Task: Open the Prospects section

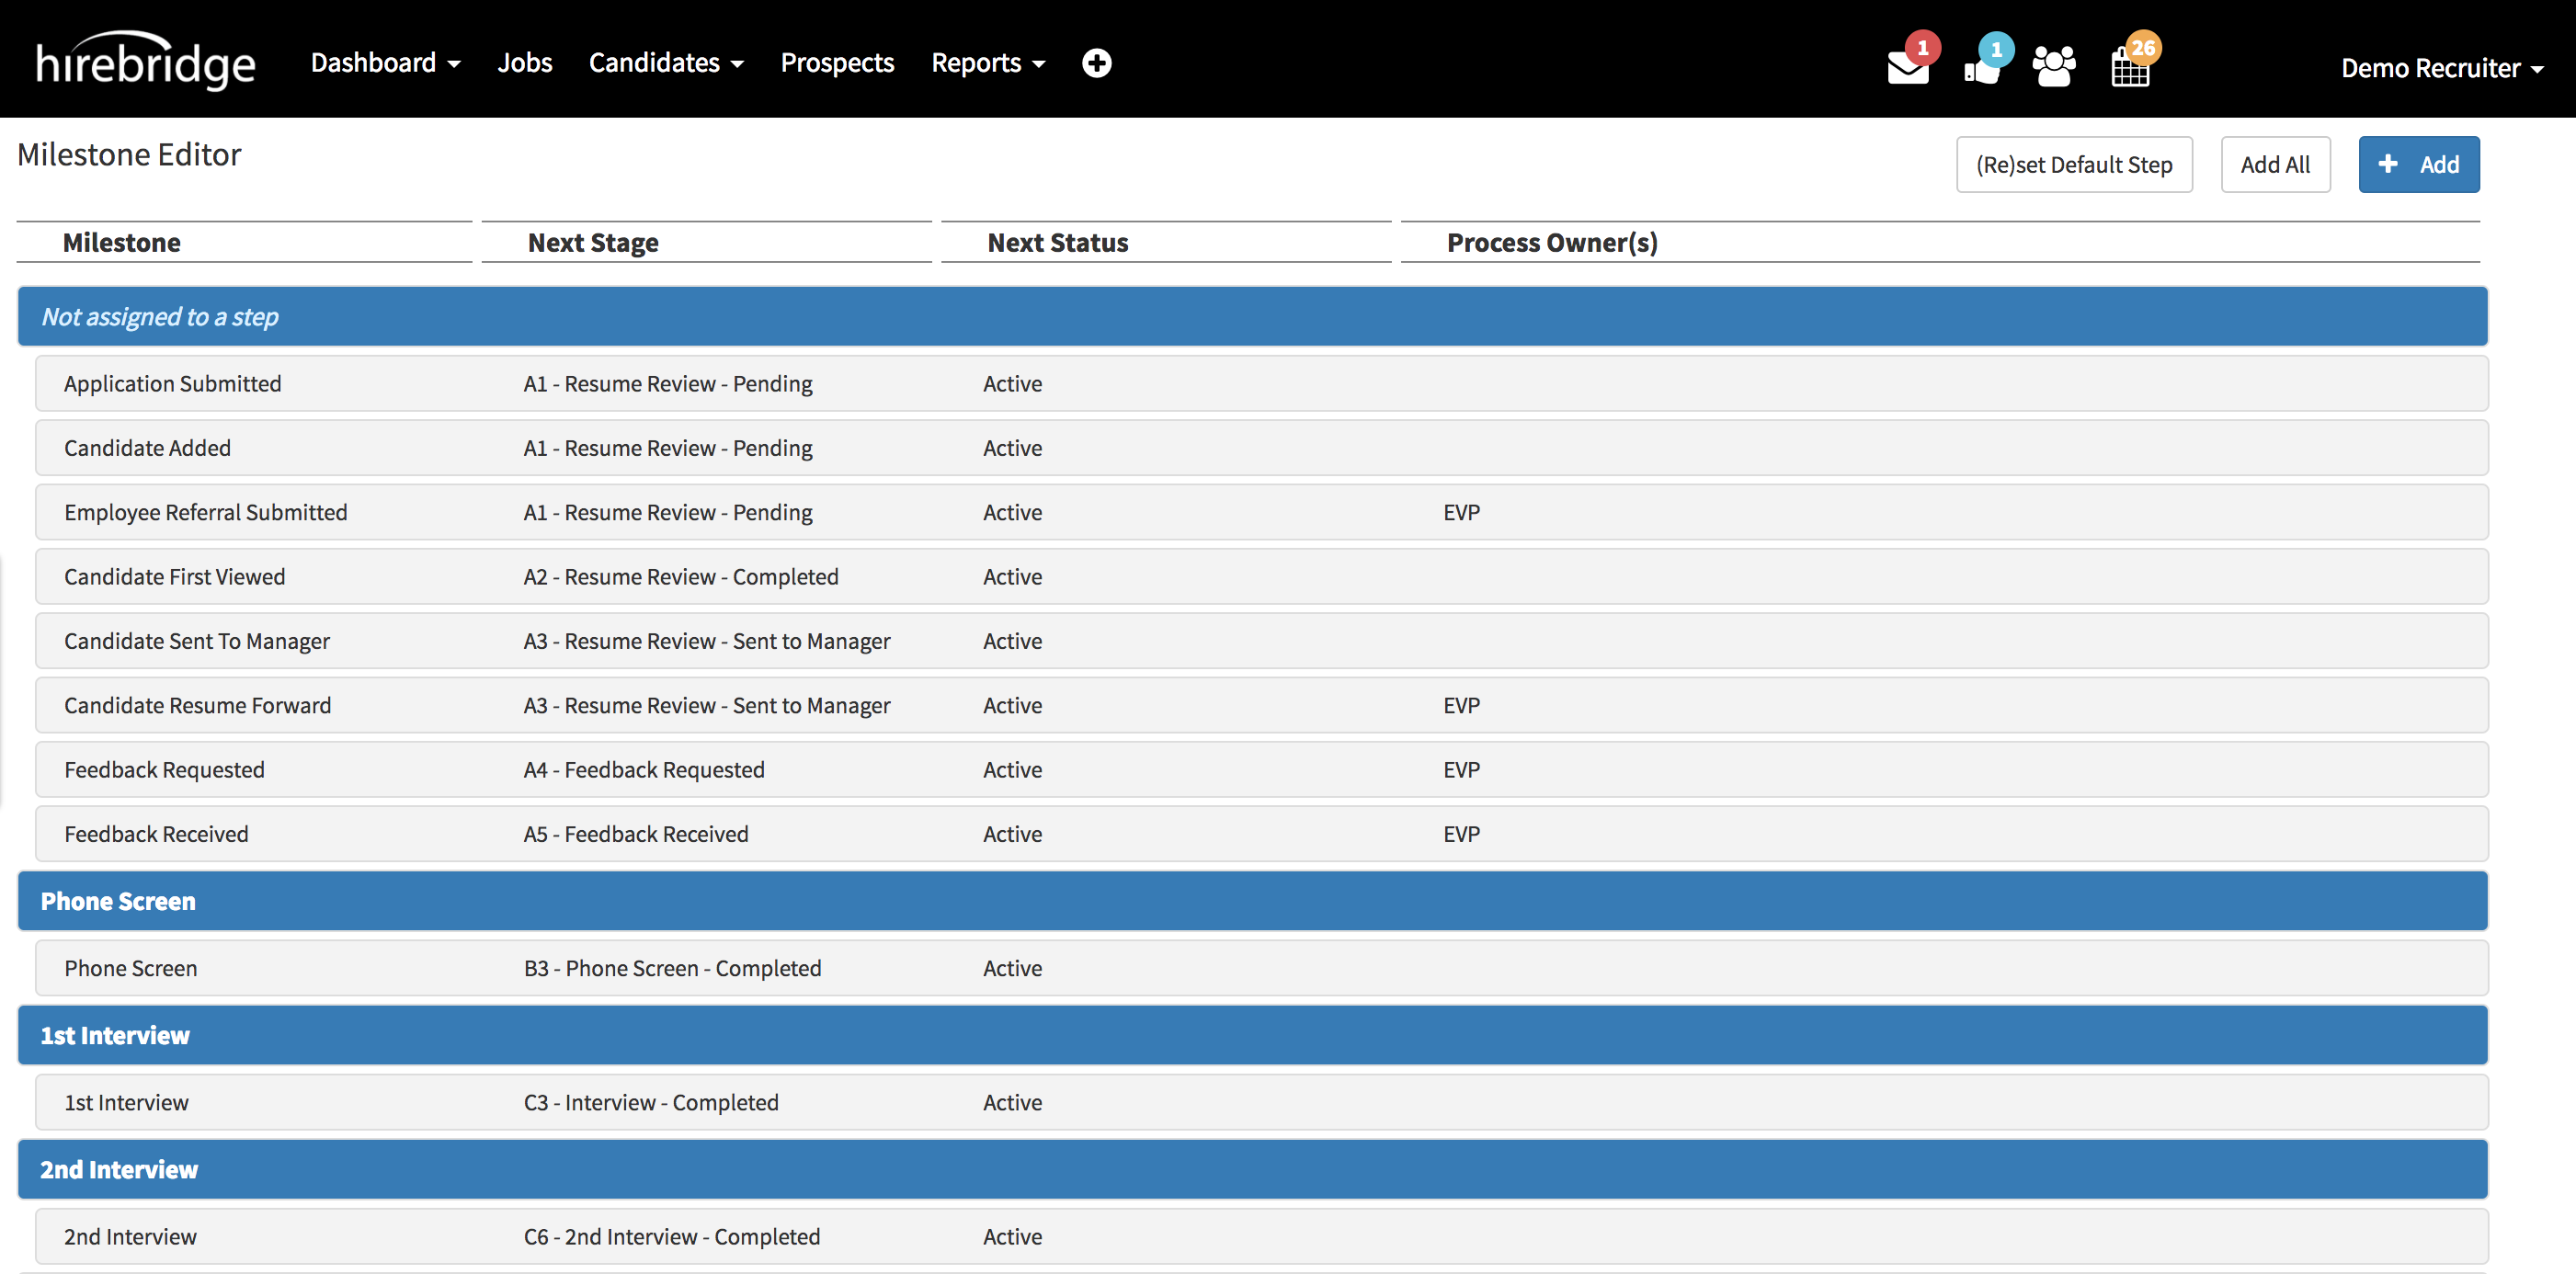Action: point(837,62)
